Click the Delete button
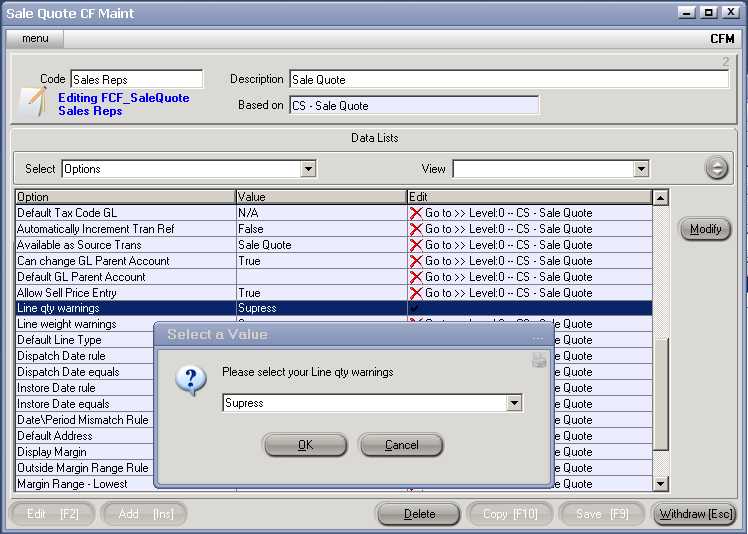 click(x=419, y=514)
